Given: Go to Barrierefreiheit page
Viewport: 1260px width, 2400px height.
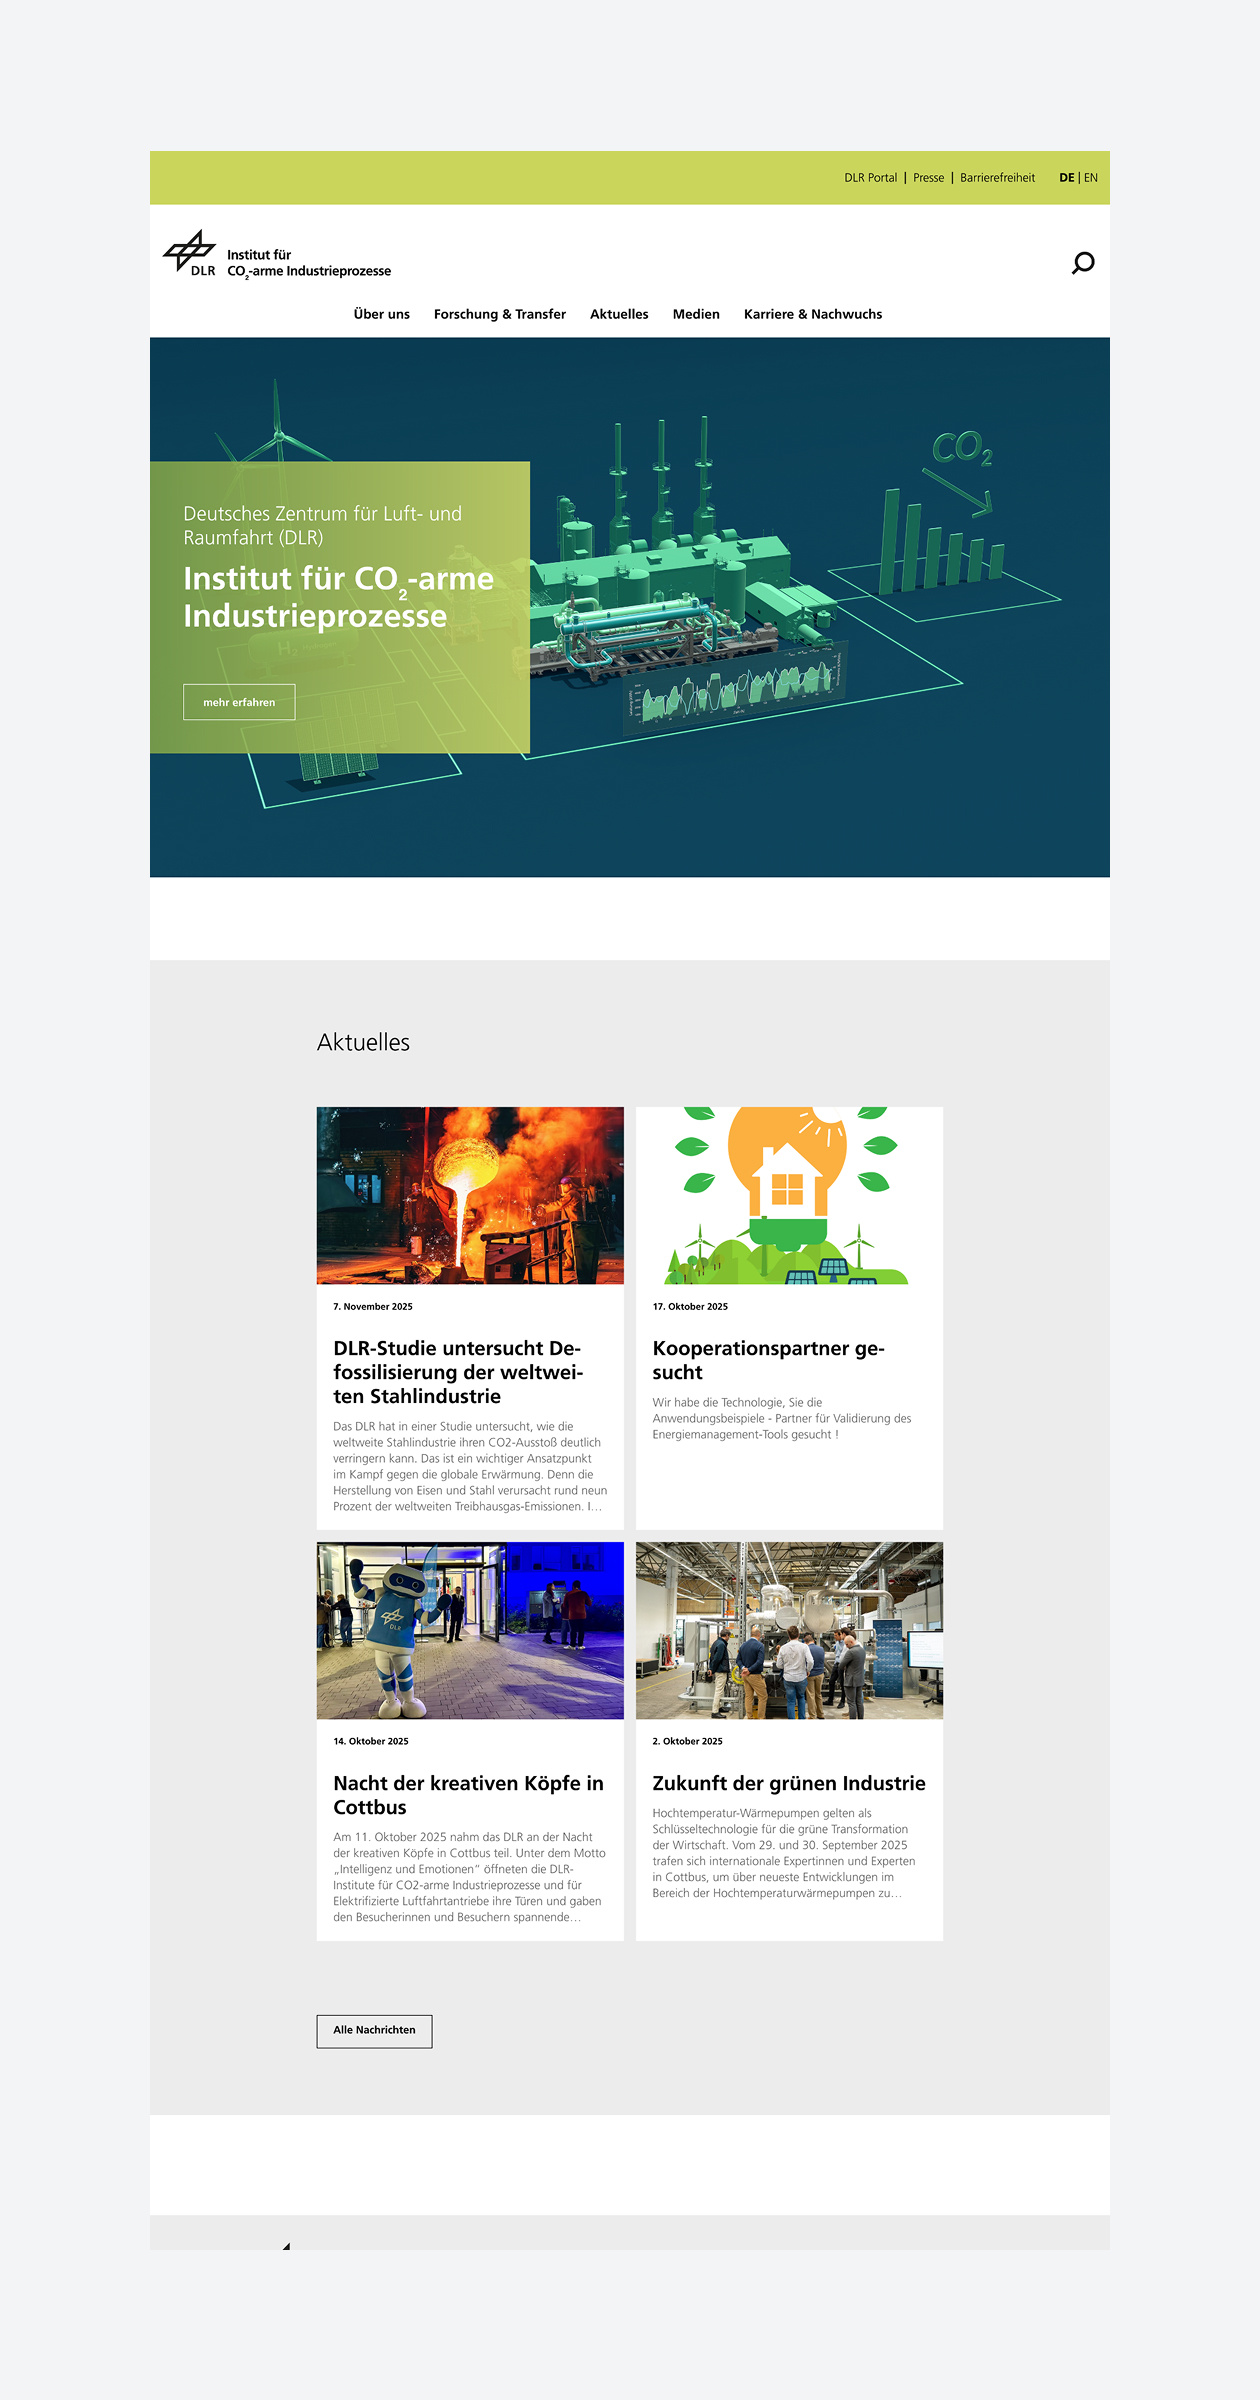Looking at the screenshot, I should [997, 178].
